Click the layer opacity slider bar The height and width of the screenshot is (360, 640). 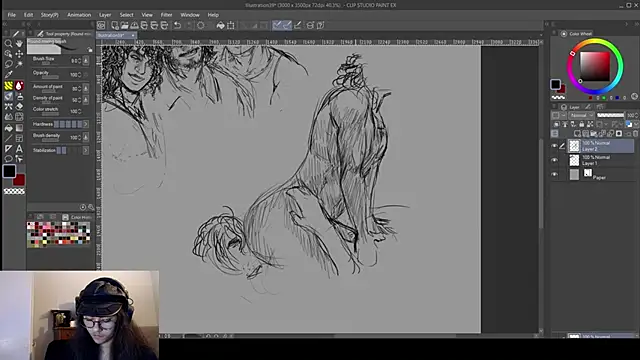[x=611, y=116]
